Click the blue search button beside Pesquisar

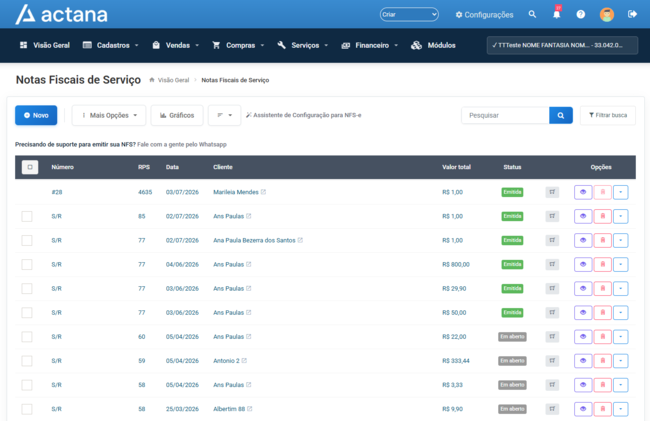coord(561,115)
